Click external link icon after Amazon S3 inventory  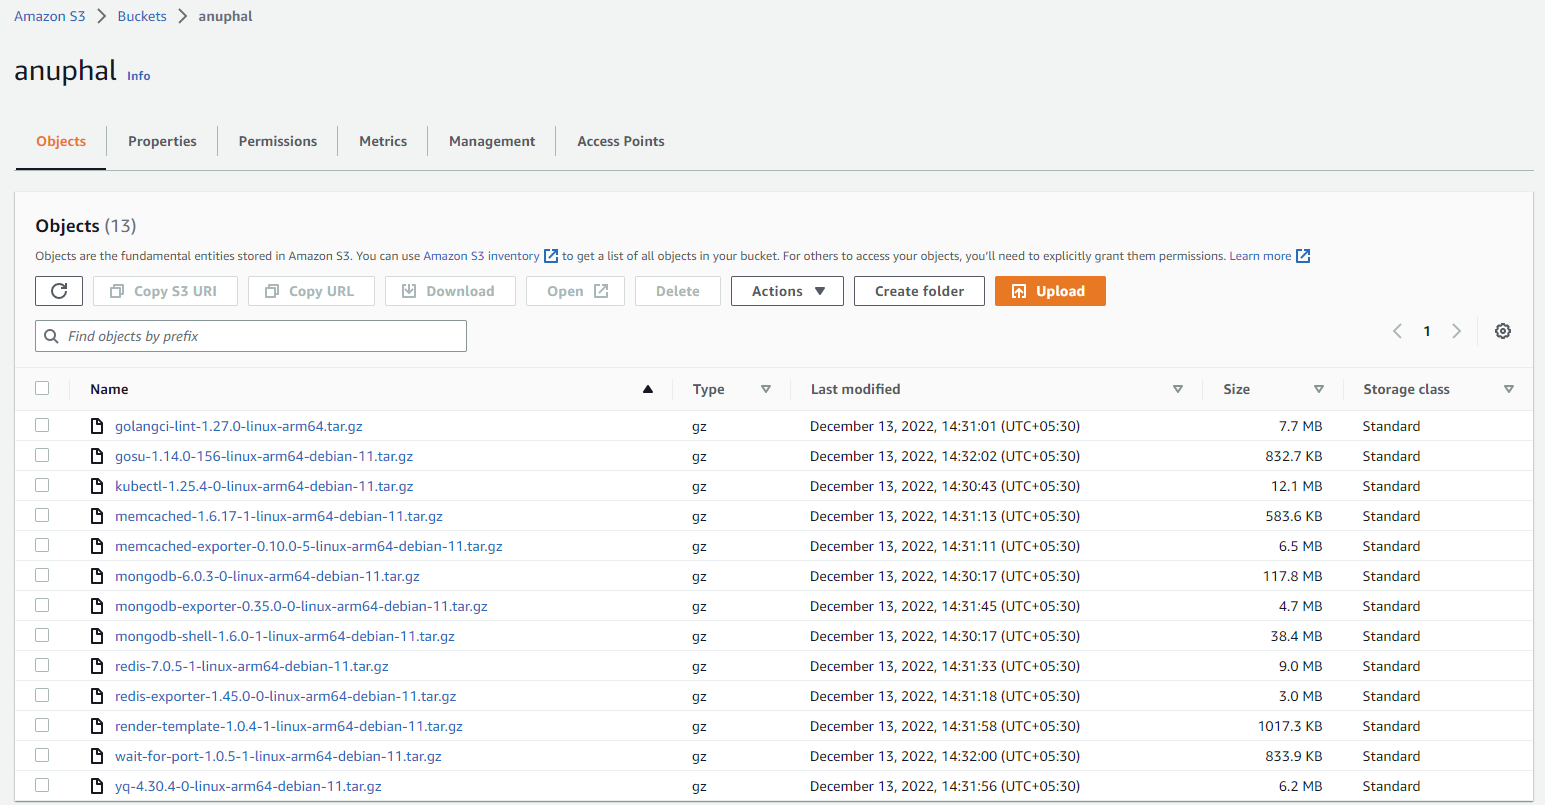[551, 256]
